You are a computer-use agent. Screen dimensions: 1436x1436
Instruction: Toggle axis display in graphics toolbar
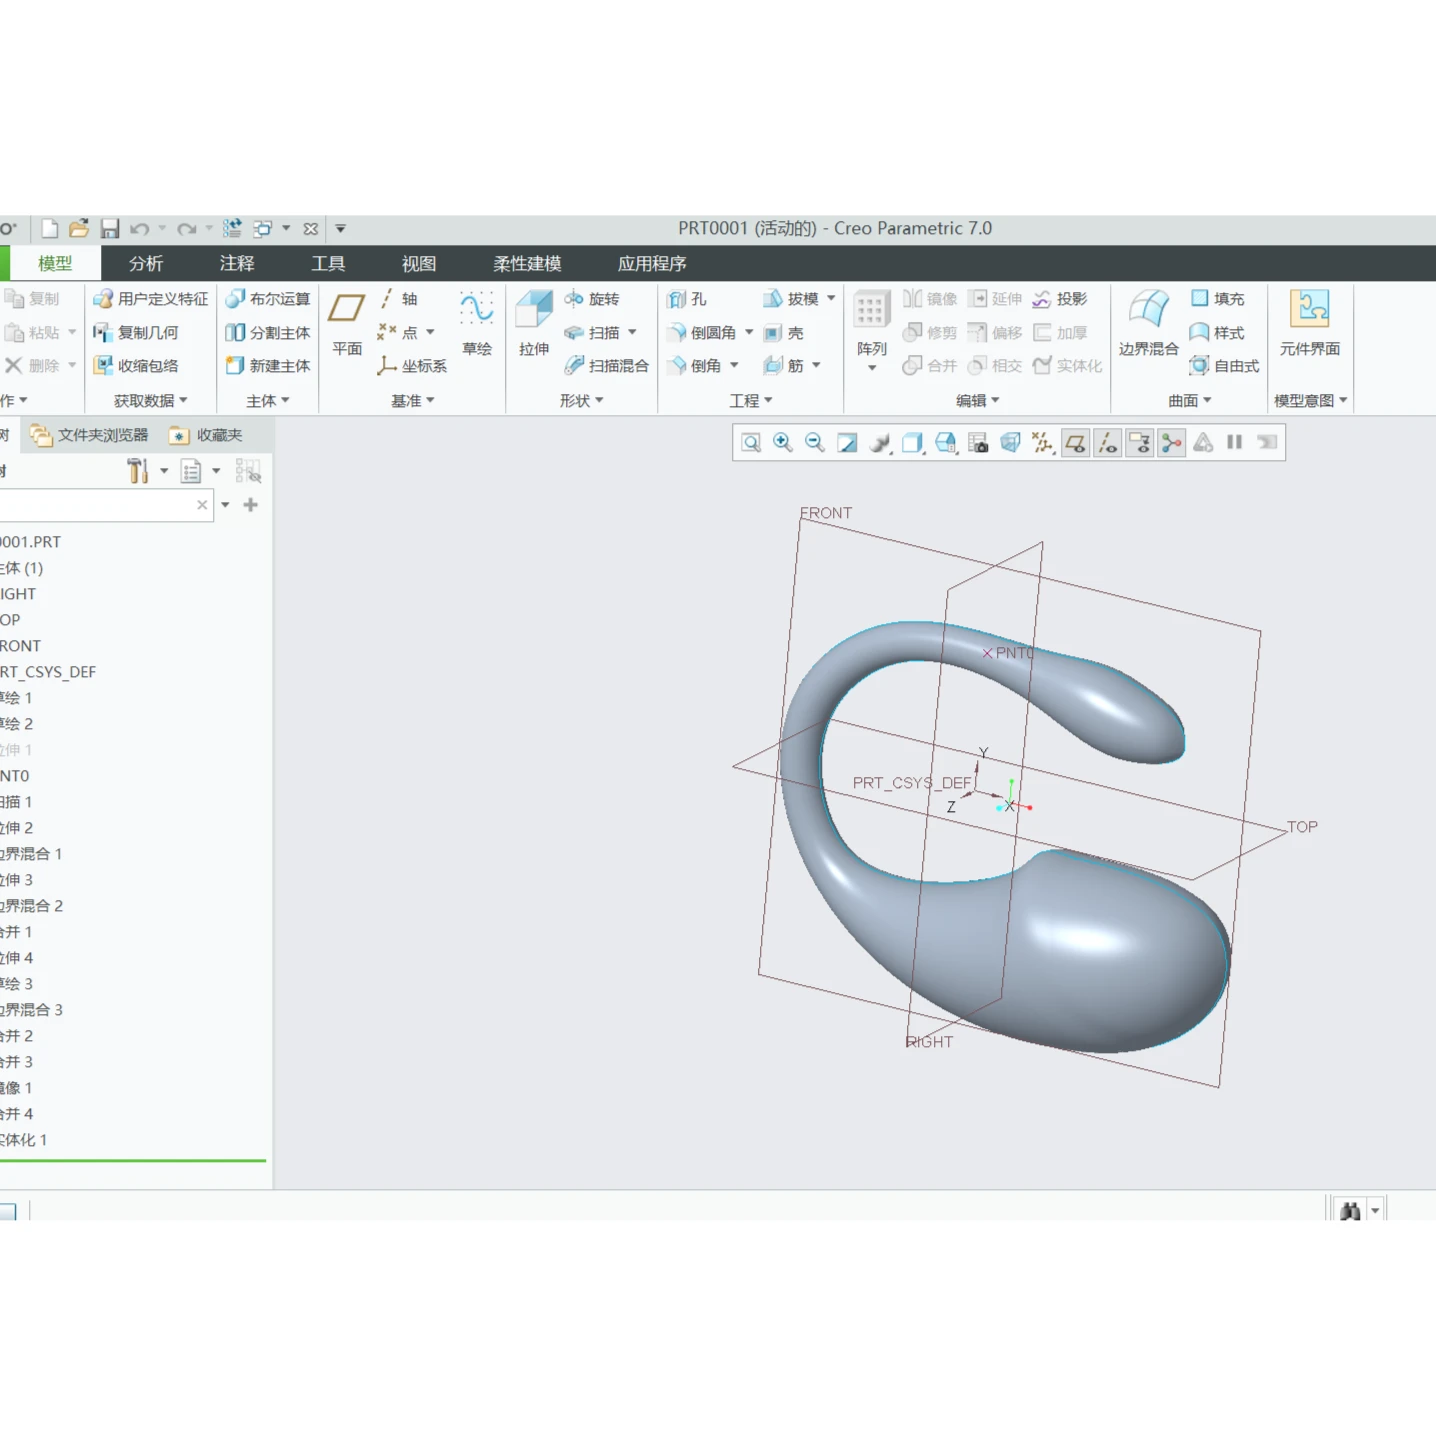click(1107, 443)
